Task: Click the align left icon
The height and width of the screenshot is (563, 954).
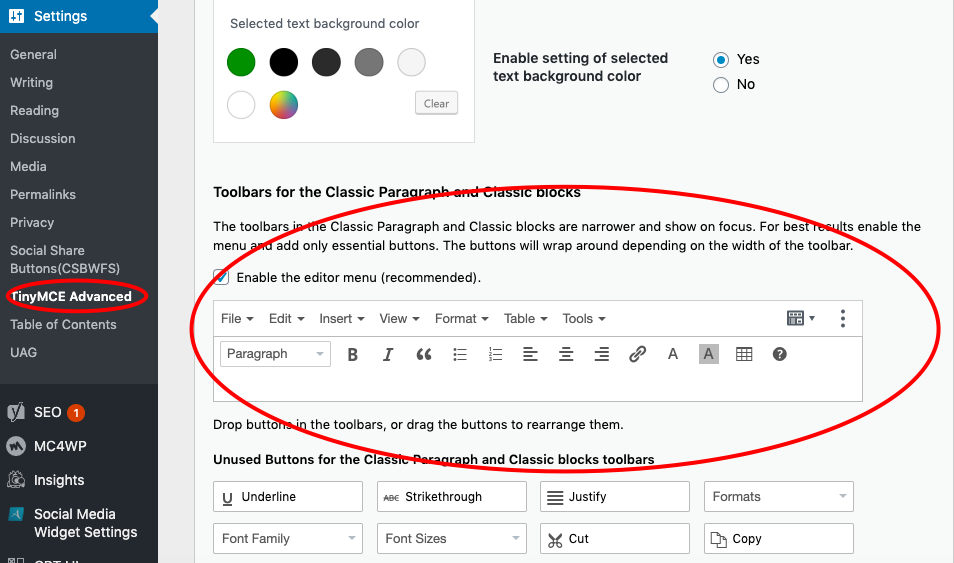Action: click(531, 354)
